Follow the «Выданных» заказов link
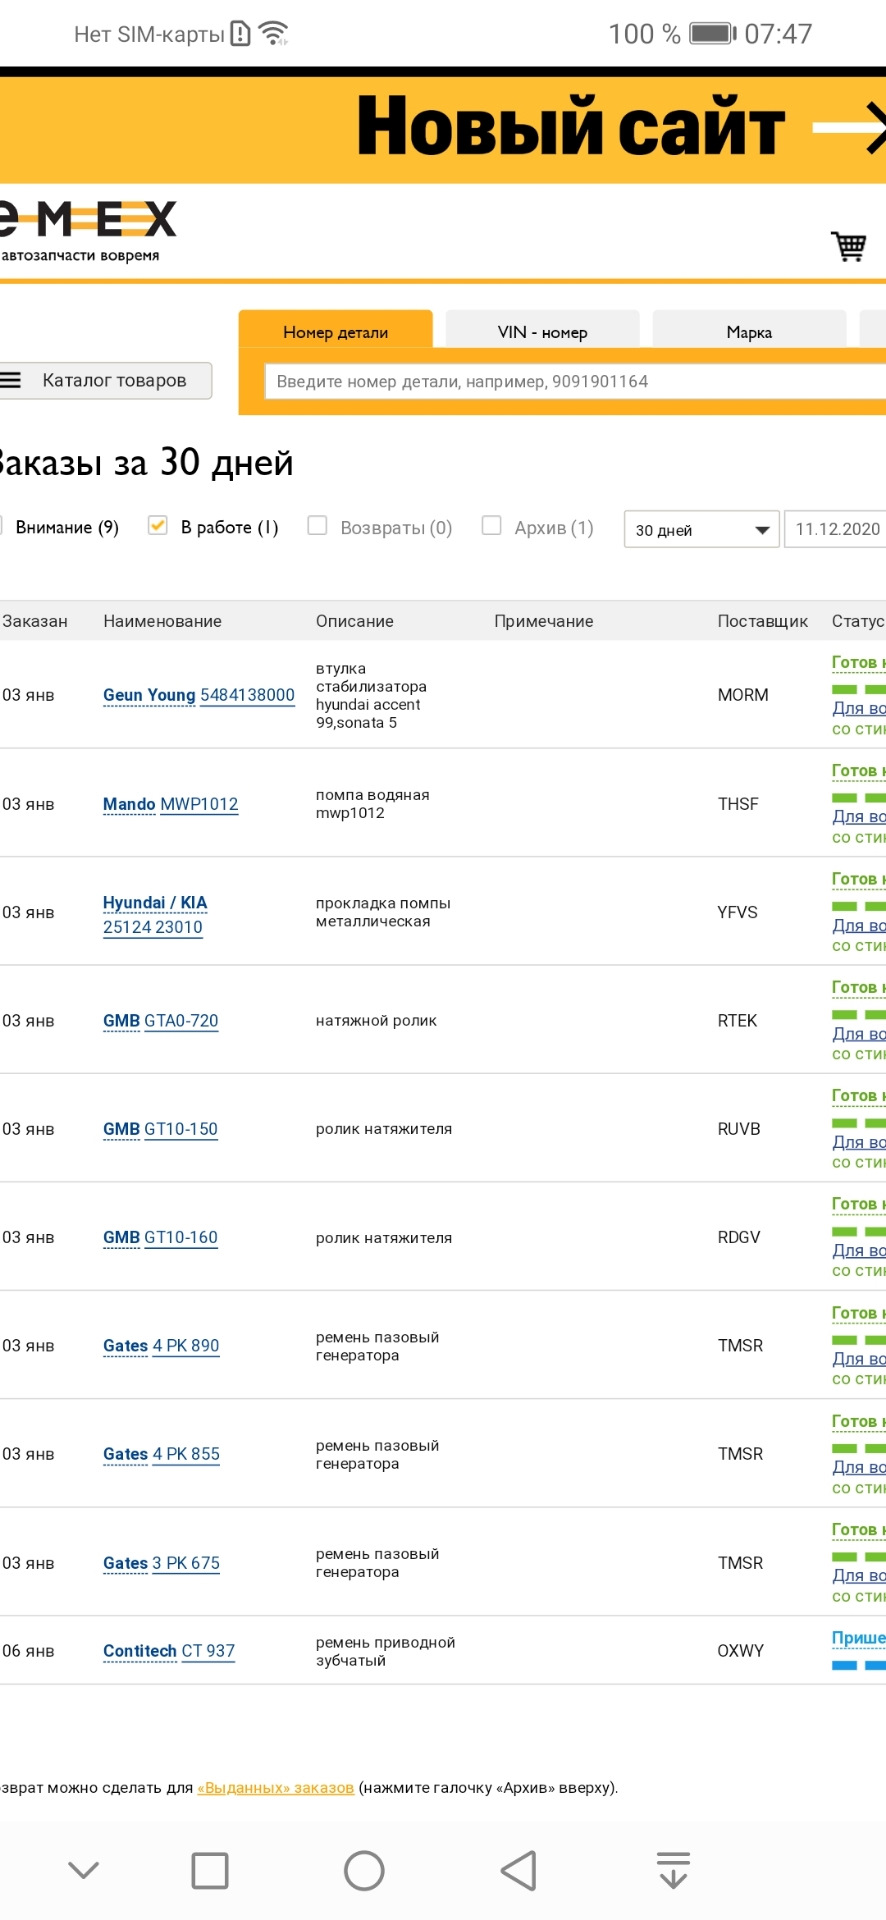886x1920 pixels. [275, 1787]
